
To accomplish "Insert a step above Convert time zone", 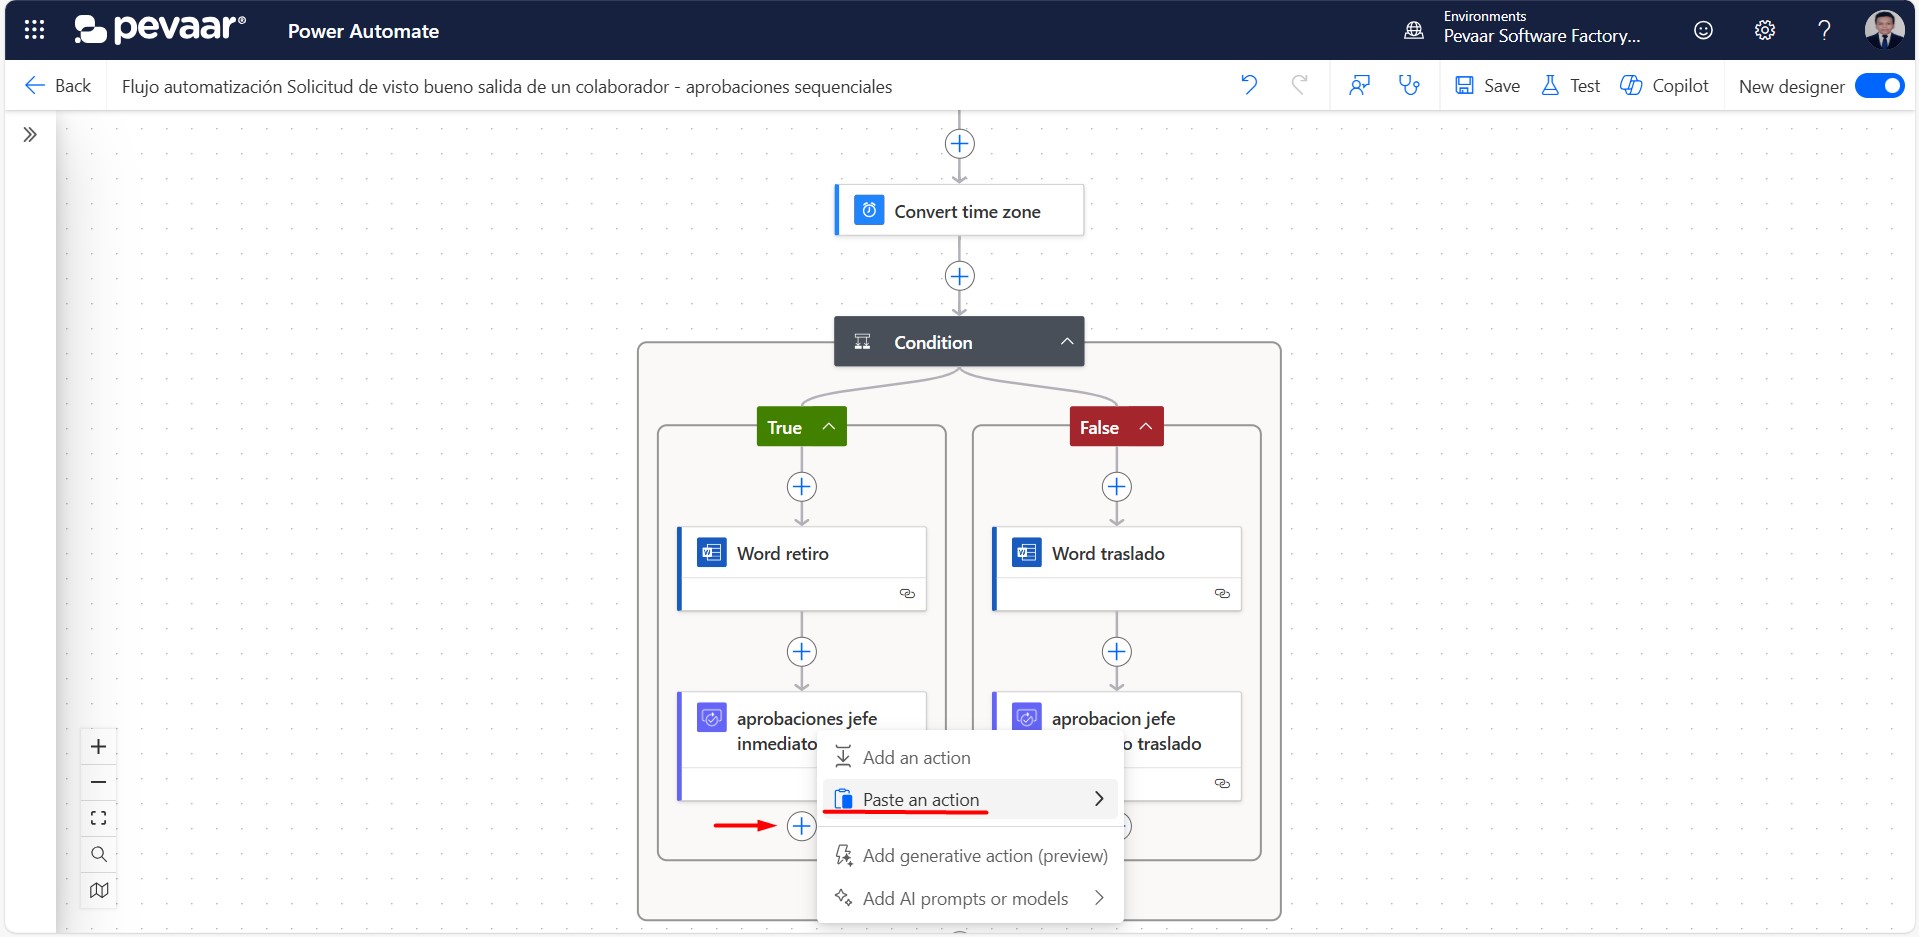I will click(x=959, y=144).
